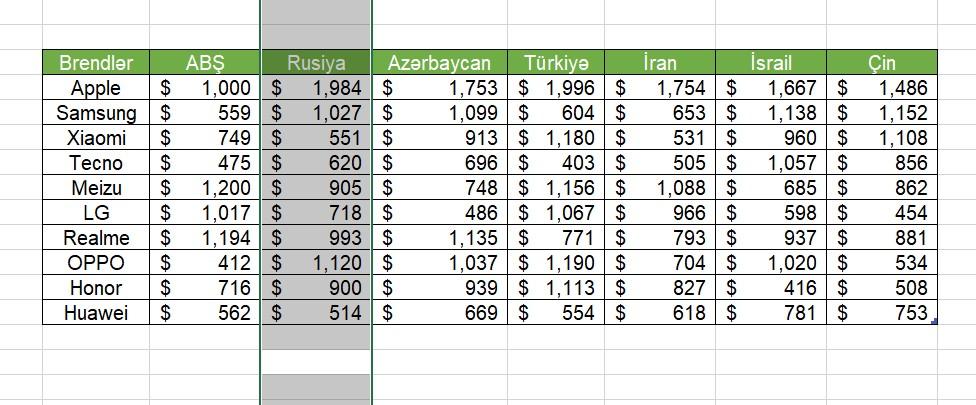Click the cell showing 1,057
Viewport: 976px width, 405px height.
point(771,162)
